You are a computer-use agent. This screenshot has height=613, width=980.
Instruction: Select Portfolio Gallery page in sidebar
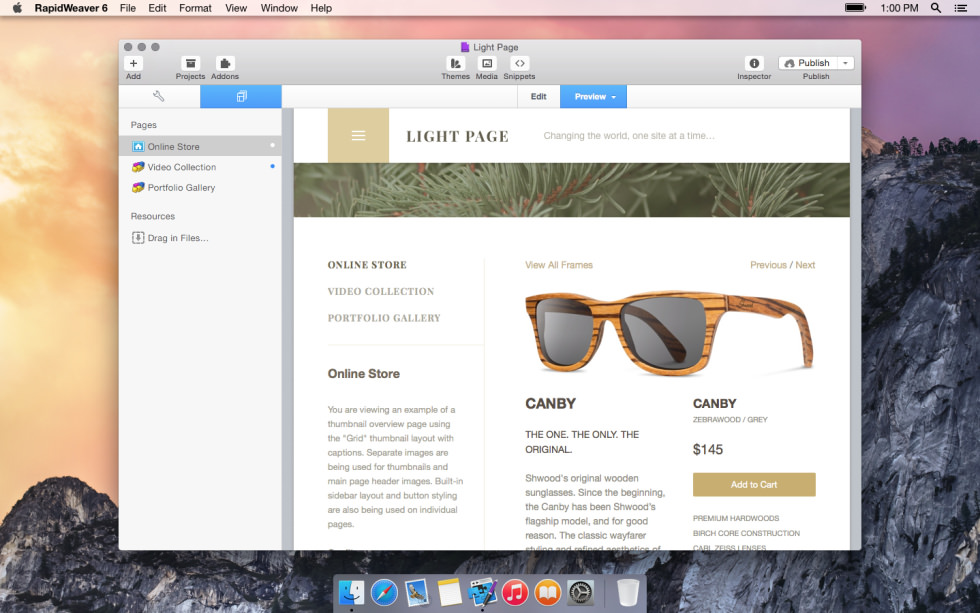200,187
